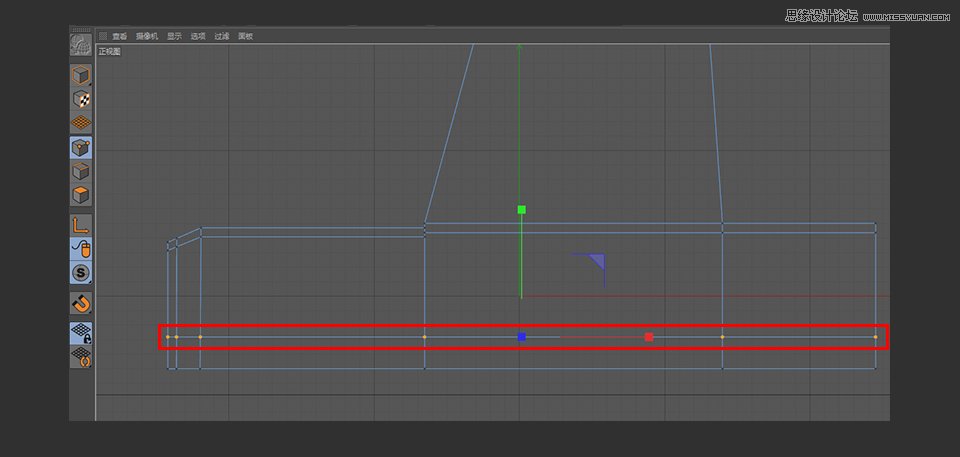Click viewport menu grip square icon

(x=103, y=36)
